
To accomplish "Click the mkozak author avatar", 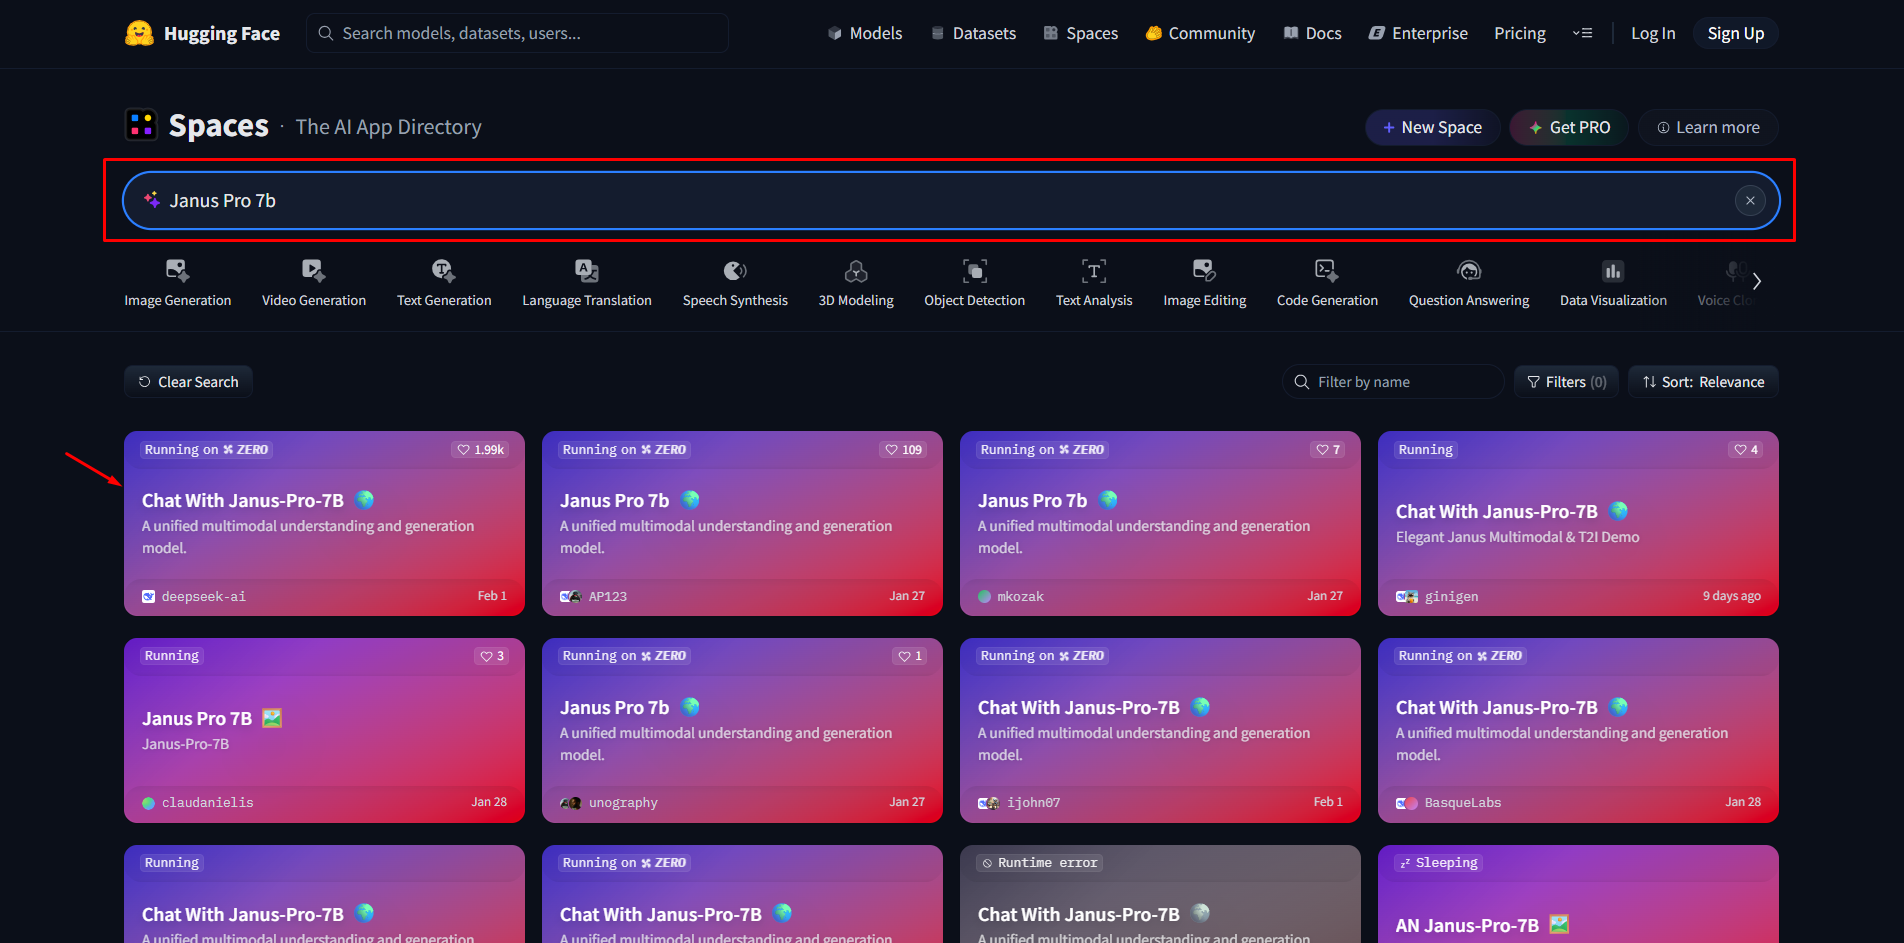I will (x=985, y=596).
